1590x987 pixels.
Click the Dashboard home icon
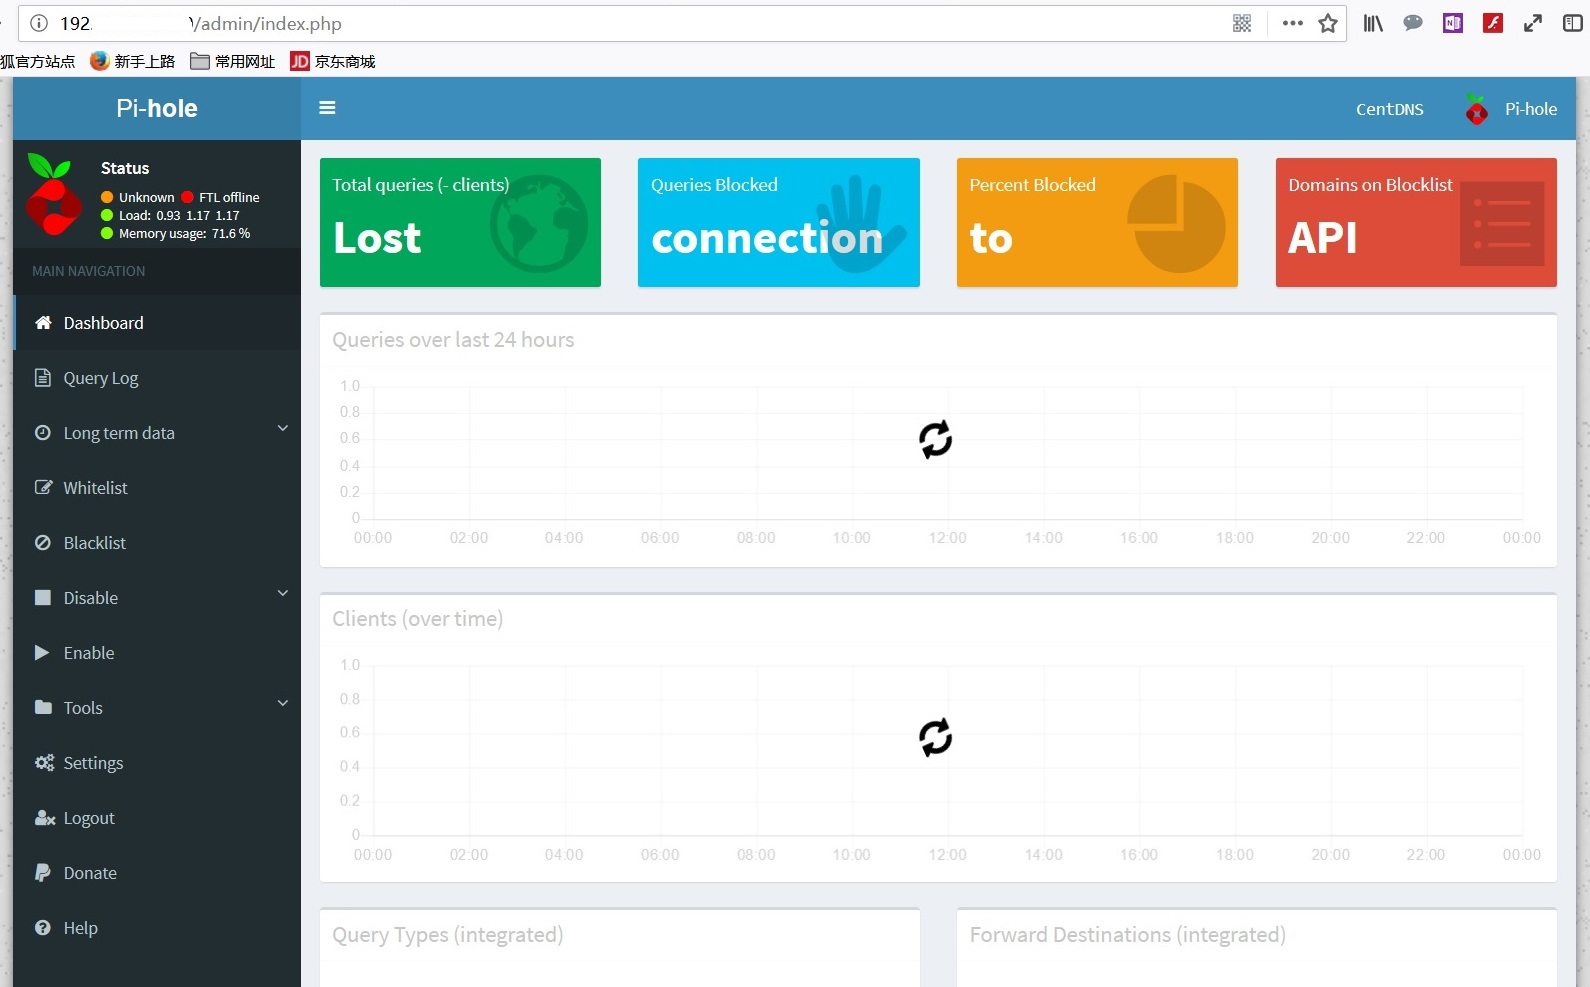43,323
